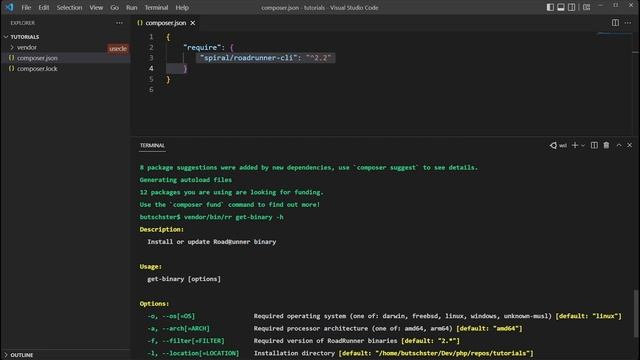Split the terminal panel

coord(594,145)
